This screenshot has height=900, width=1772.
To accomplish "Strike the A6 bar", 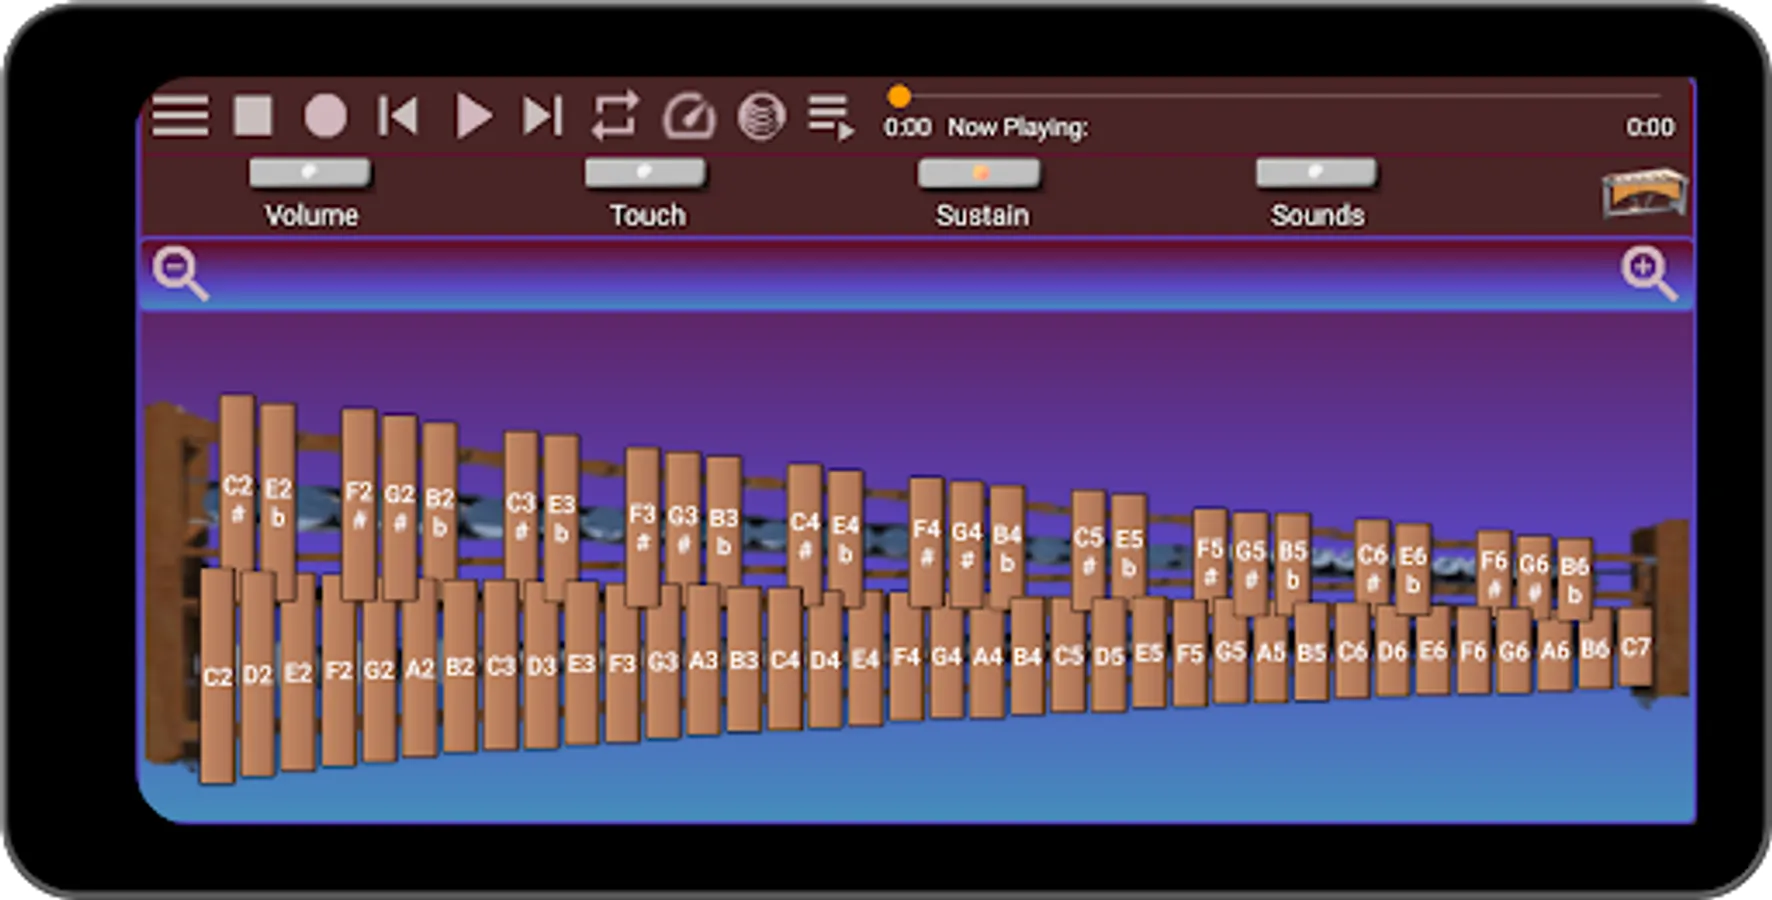I will tap(1554, 650).
